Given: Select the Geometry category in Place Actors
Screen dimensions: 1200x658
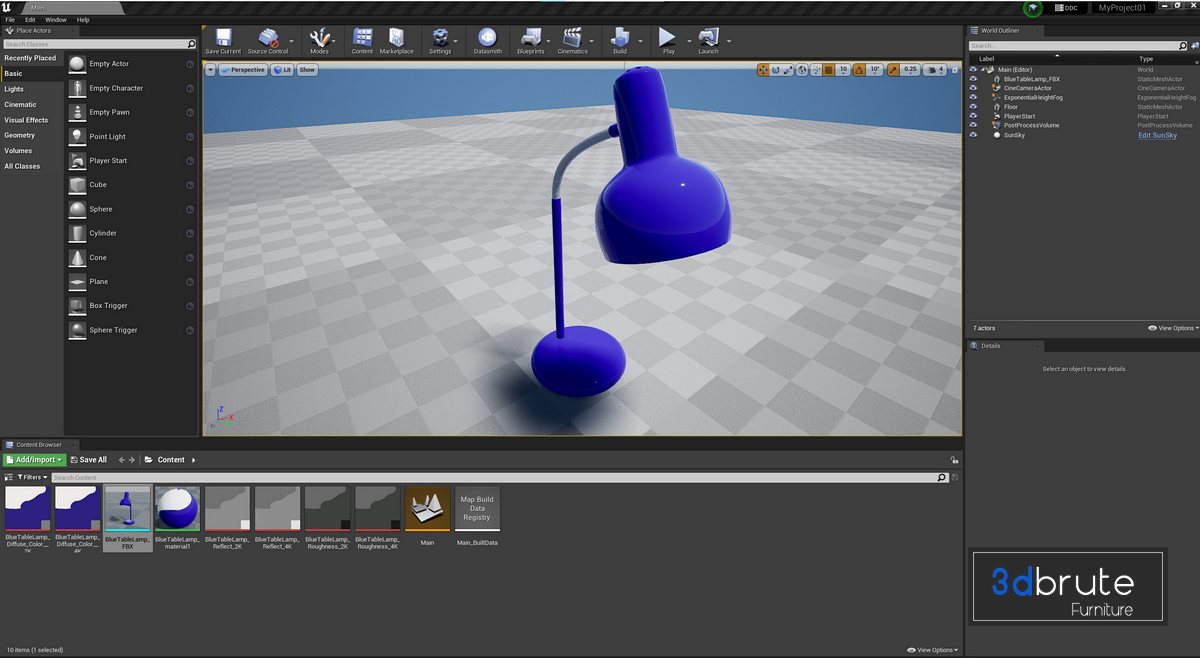Looking at the screenshot, I should (20, 135).
